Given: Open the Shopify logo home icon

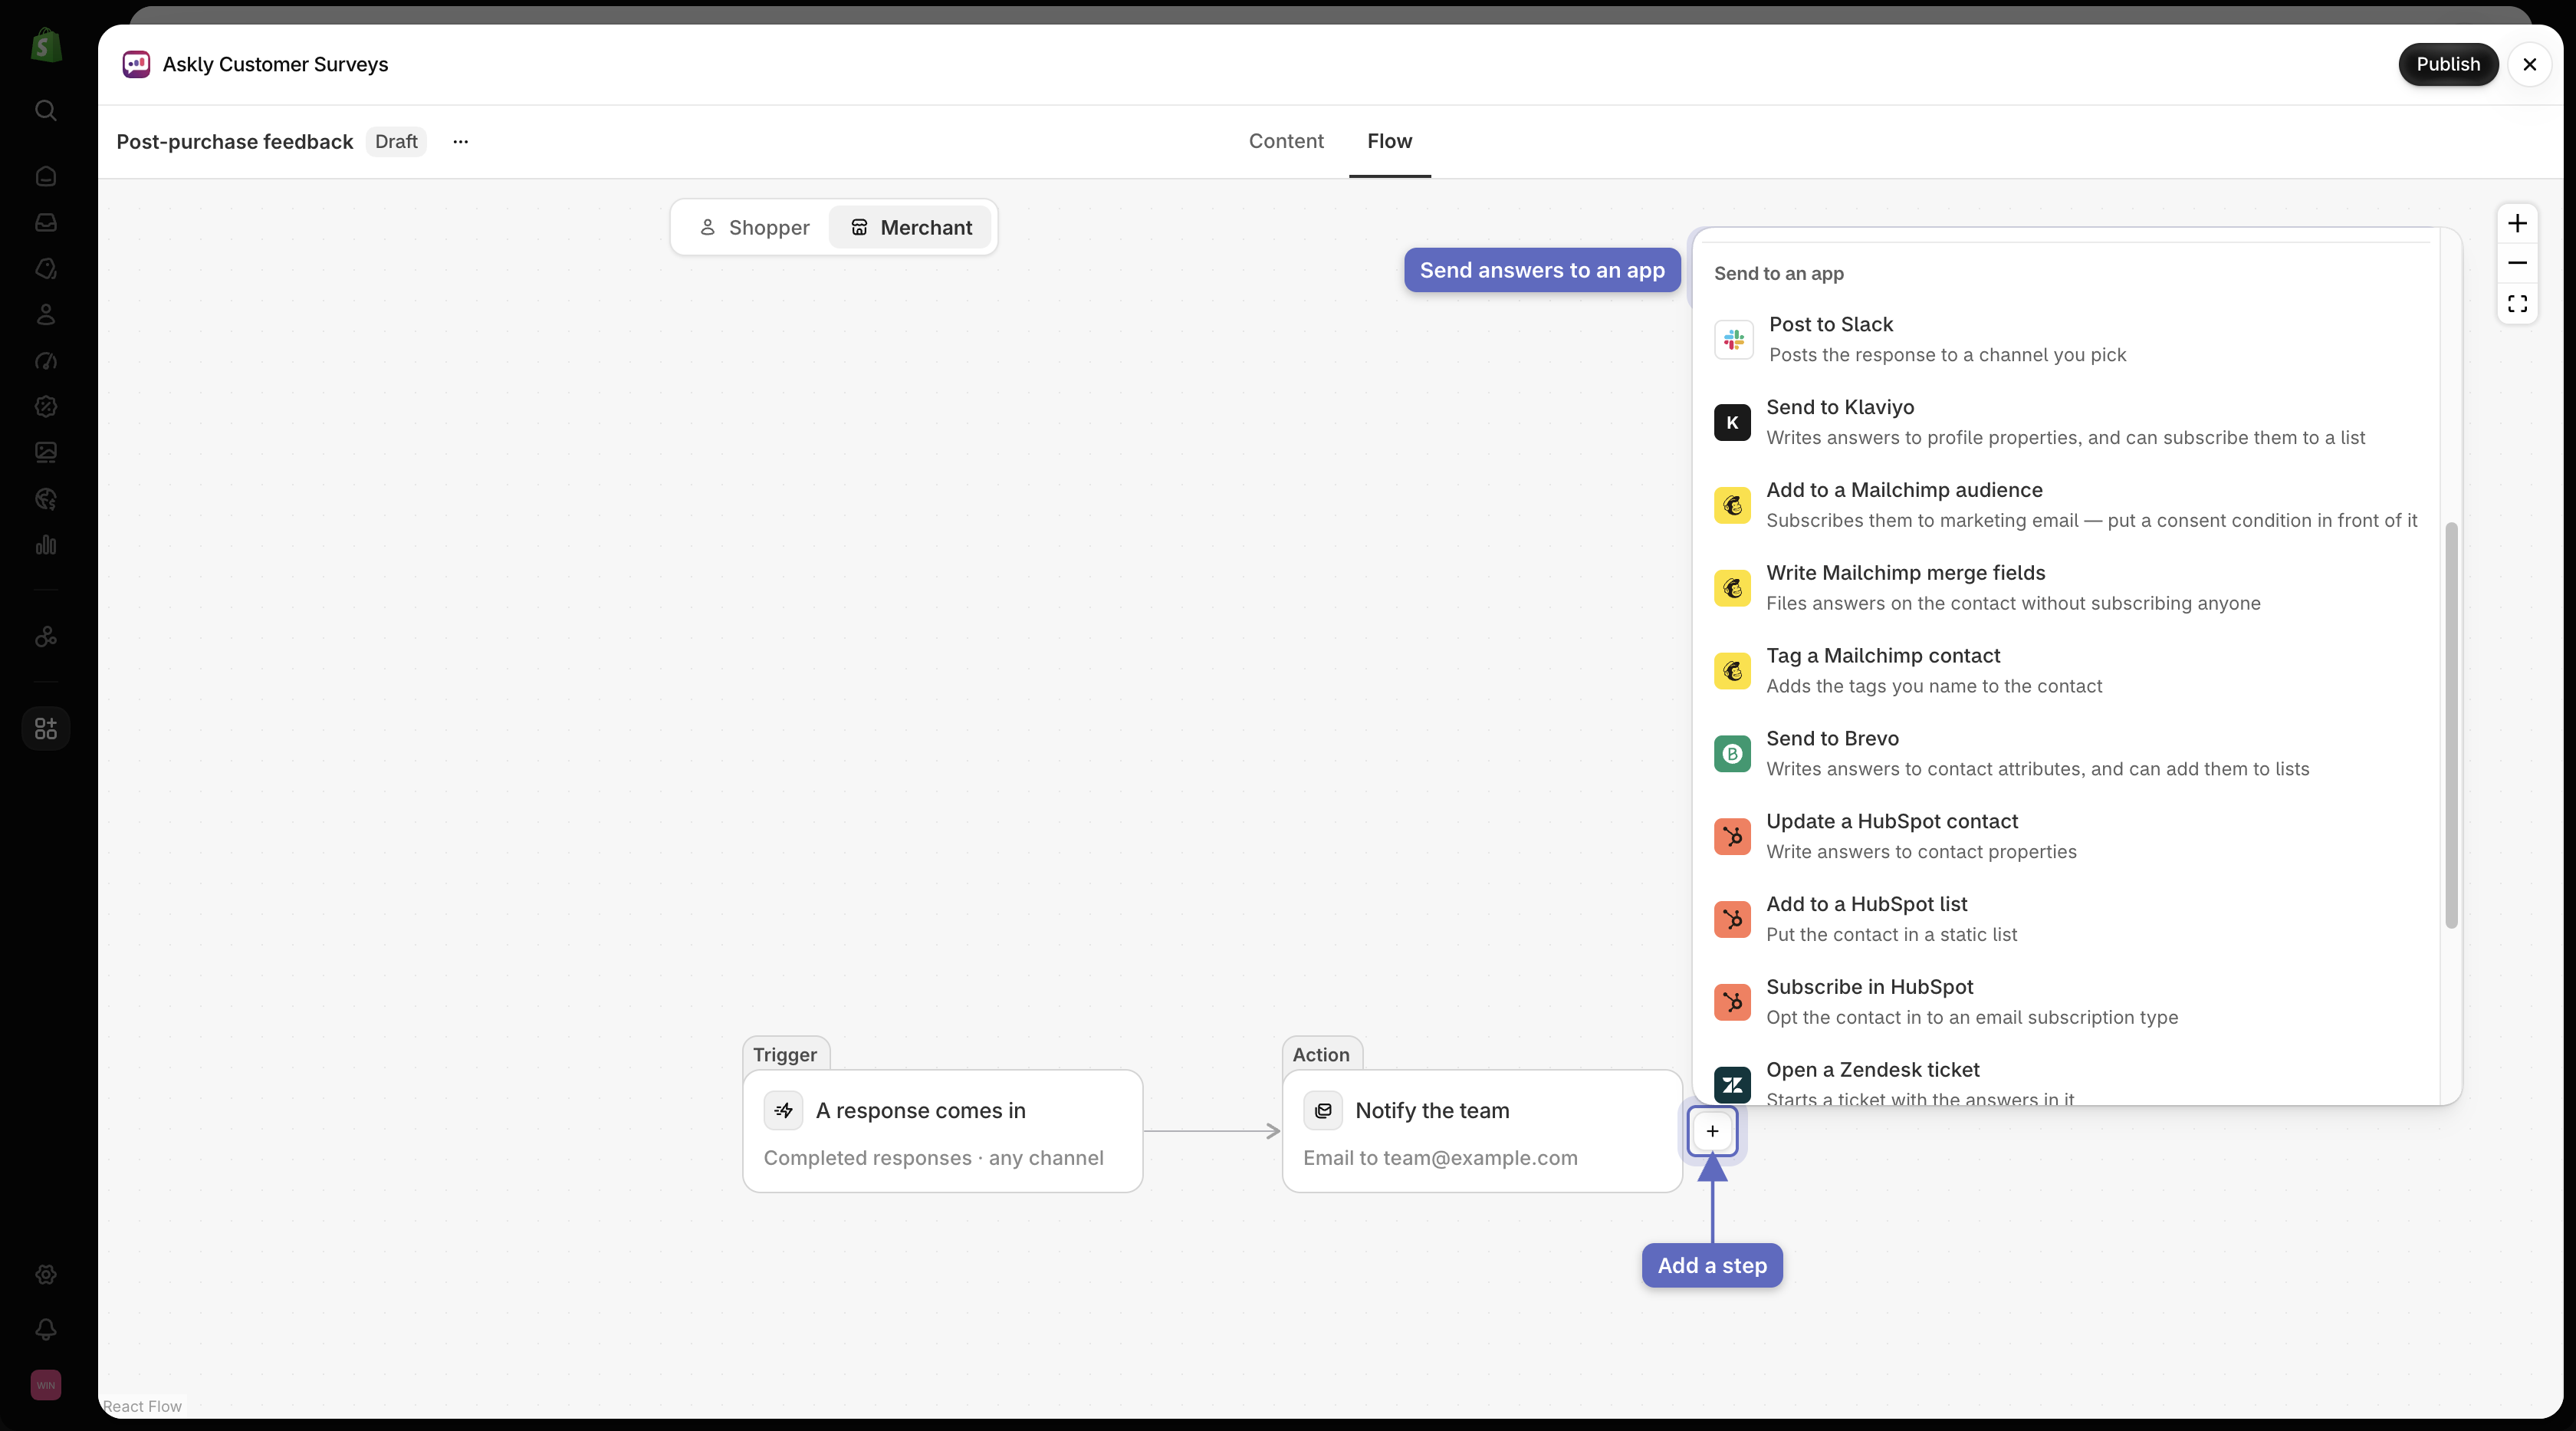Looking at the screenshot, I should 46,45.
